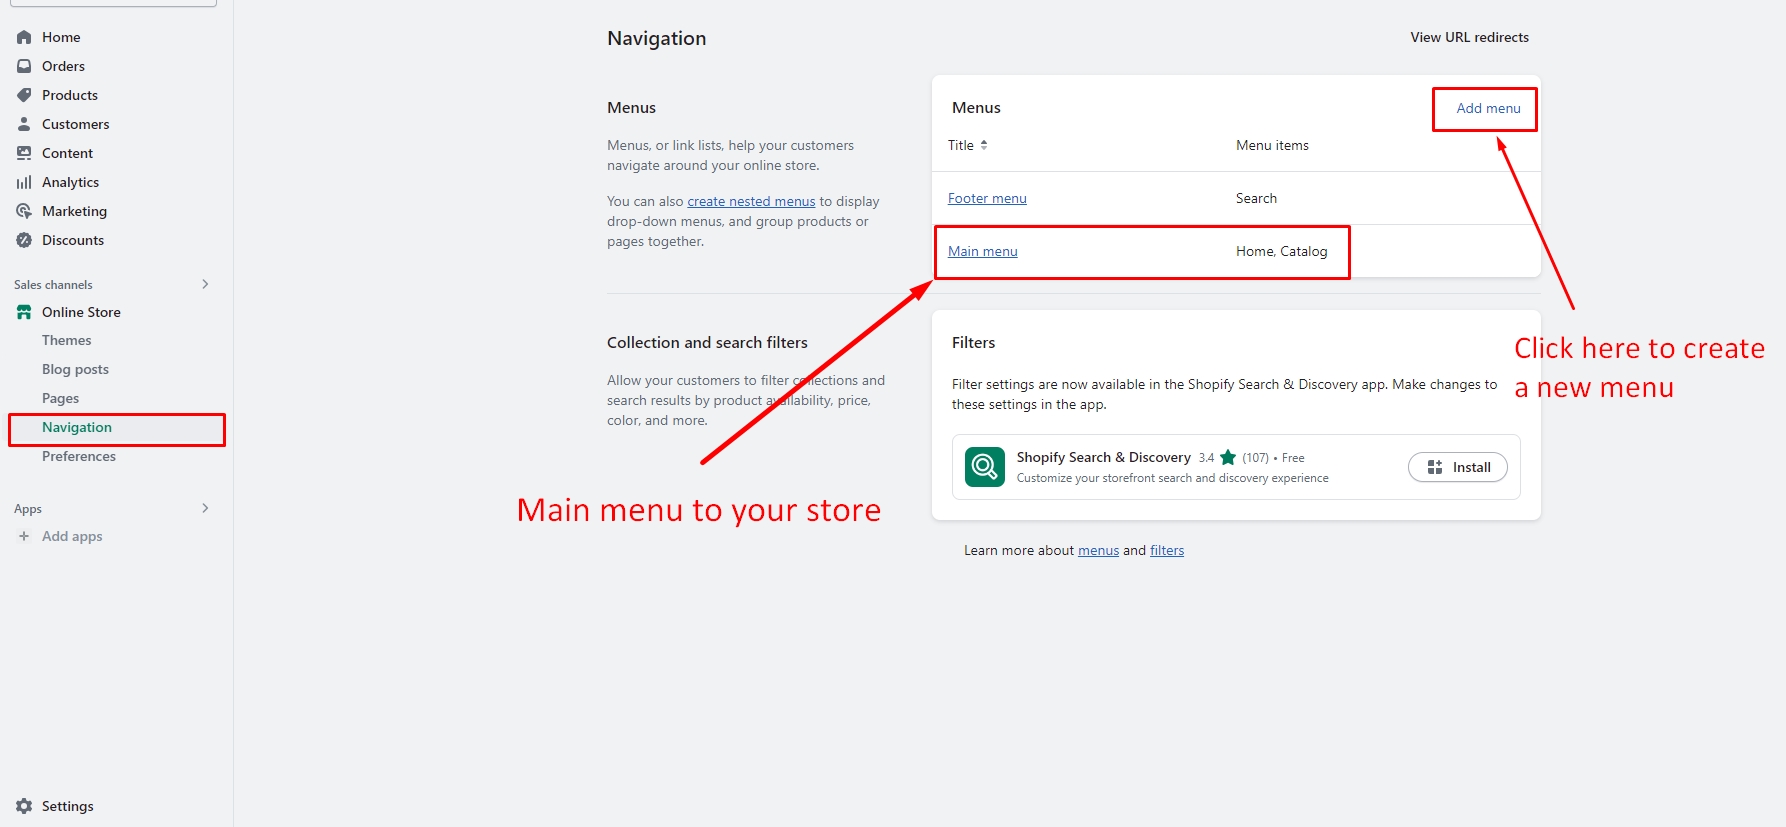This screenshot has width=1786, height=827.
Task: Install the Search & Discovery app
Action: coord(1457,467)
